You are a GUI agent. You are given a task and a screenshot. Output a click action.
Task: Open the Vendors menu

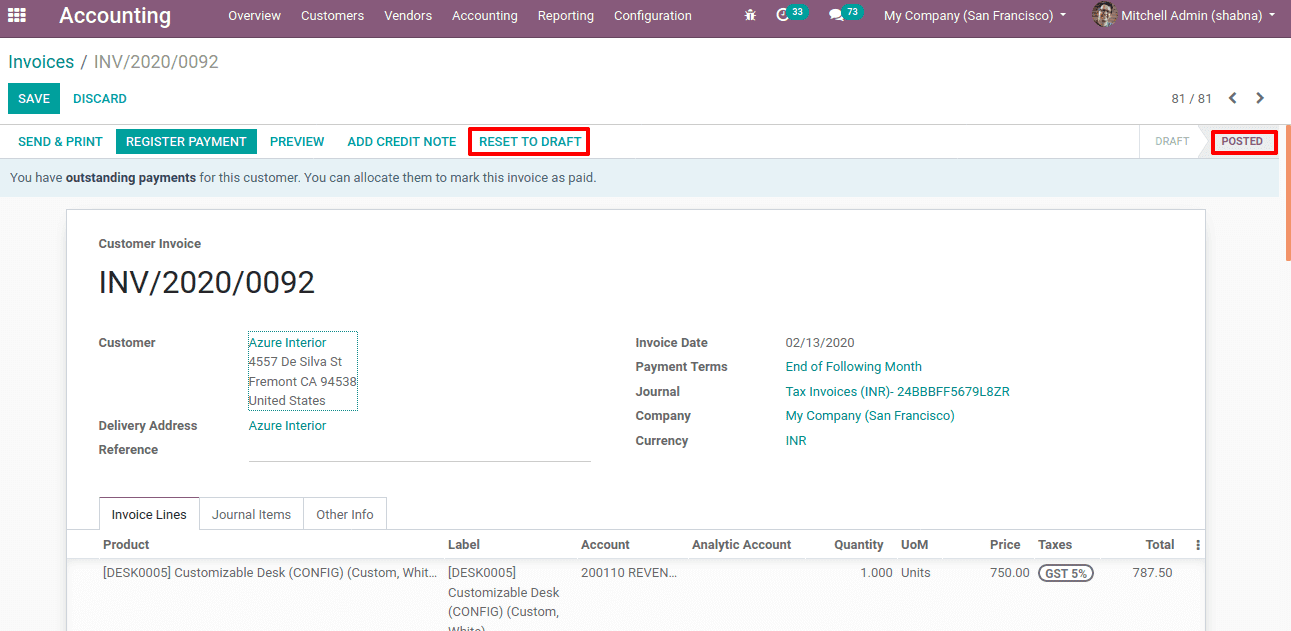click(408, 16)
